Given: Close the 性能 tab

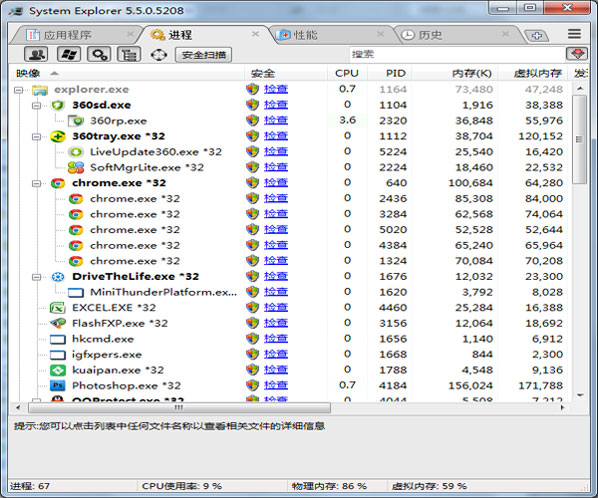Looking at the screenshot, I should point(380,34).
